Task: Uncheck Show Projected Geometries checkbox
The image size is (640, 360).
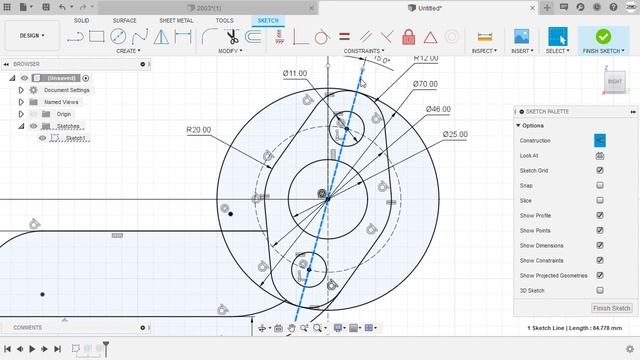Action: pos(600,275)
